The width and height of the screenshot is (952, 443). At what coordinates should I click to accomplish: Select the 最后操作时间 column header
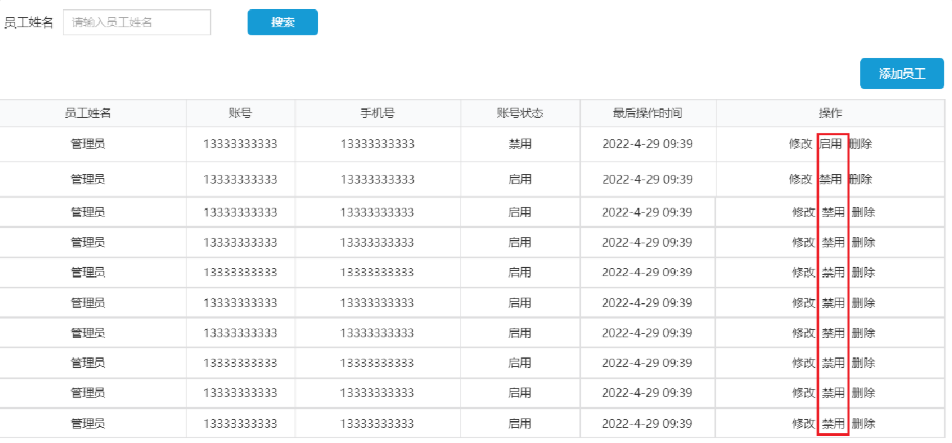pos(647,113)
